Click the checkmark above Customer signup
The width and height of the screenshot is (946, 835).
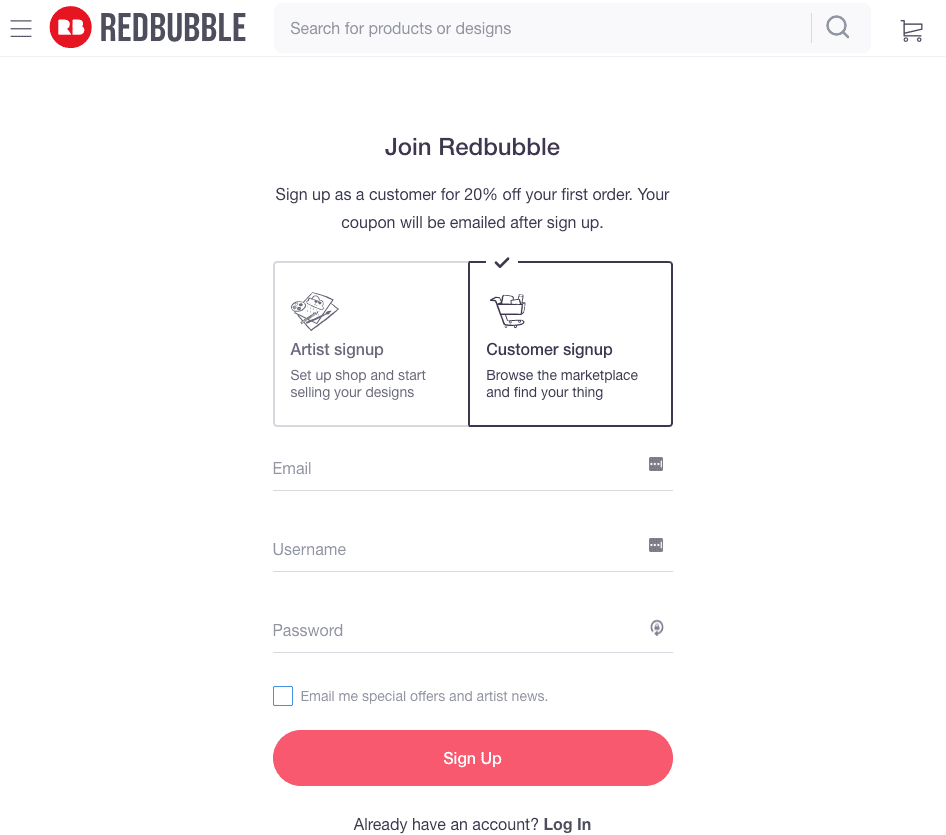[x=502, y=262]
